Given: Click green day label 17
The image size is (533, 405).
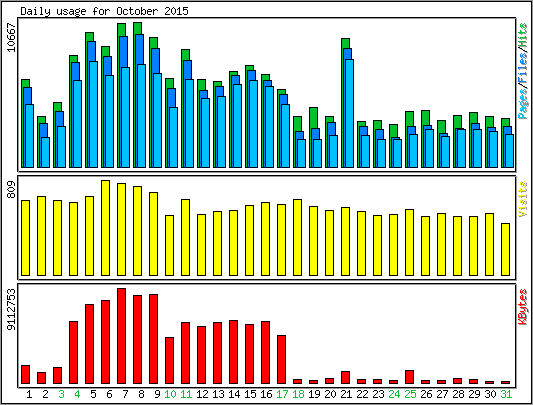Looking at the screenshot, I should click(x=282, y=394).
